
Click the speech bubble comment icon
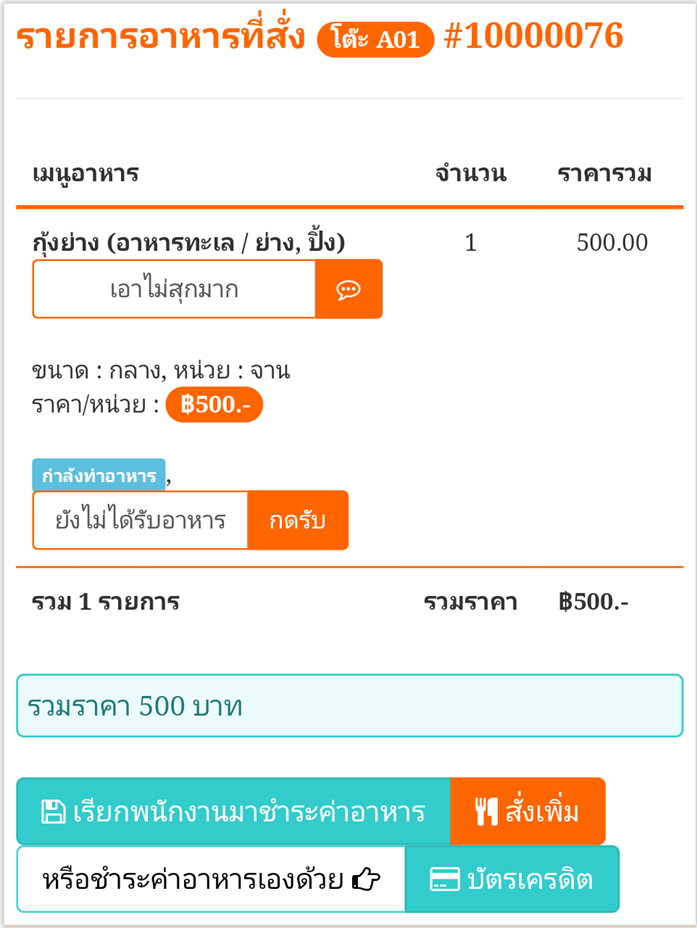348,289
